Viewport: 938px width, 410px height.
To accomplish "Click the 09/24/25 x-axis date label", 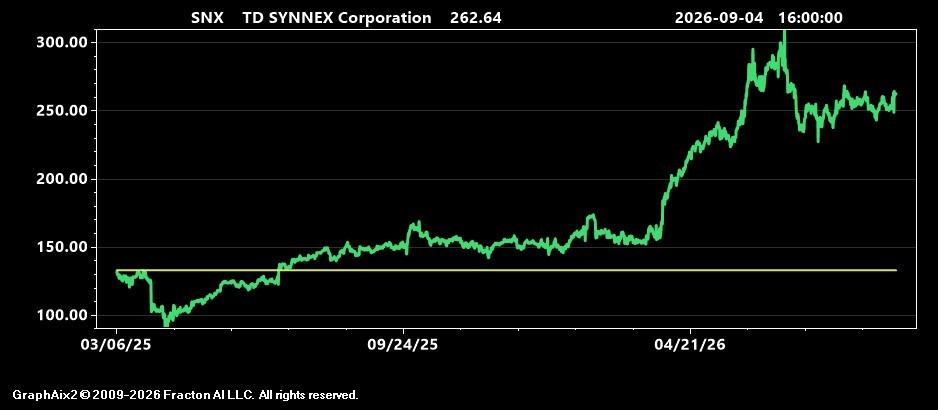I will click(404, 345).
